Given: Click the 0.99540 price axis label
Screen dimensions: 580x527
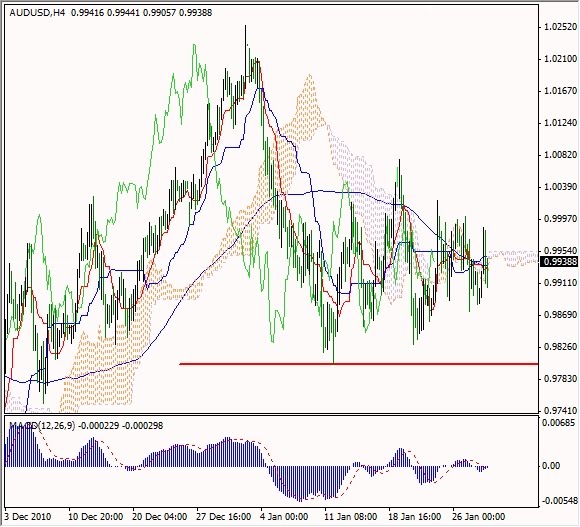Looking at the screenshot, I should click(560, 250).
